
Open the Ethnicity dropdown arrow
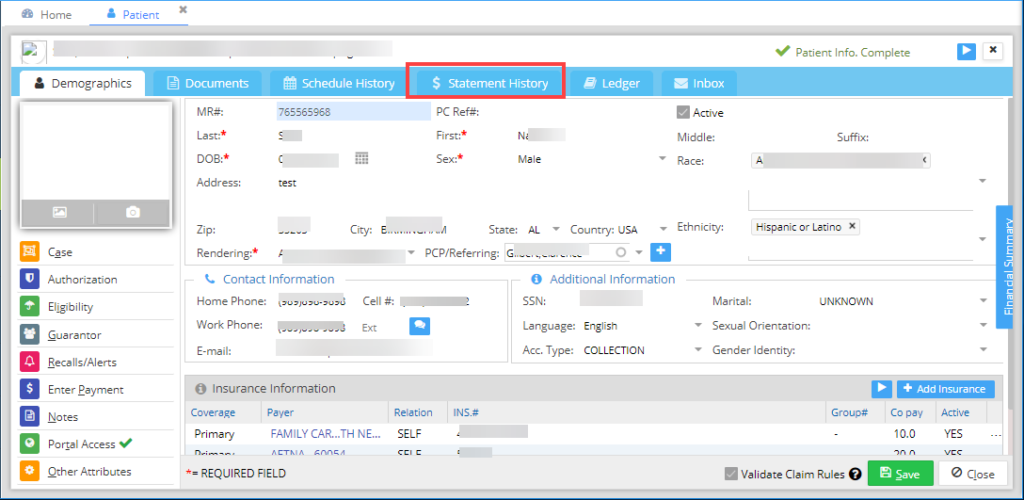(982, 240)
